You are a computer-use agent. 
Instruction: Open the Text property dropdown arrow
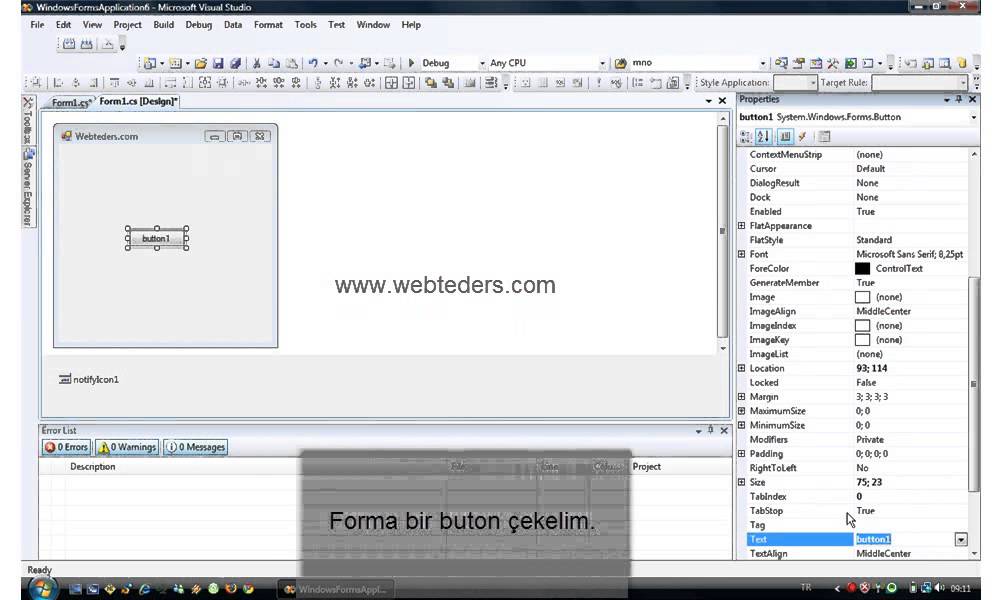pos(960,539)
